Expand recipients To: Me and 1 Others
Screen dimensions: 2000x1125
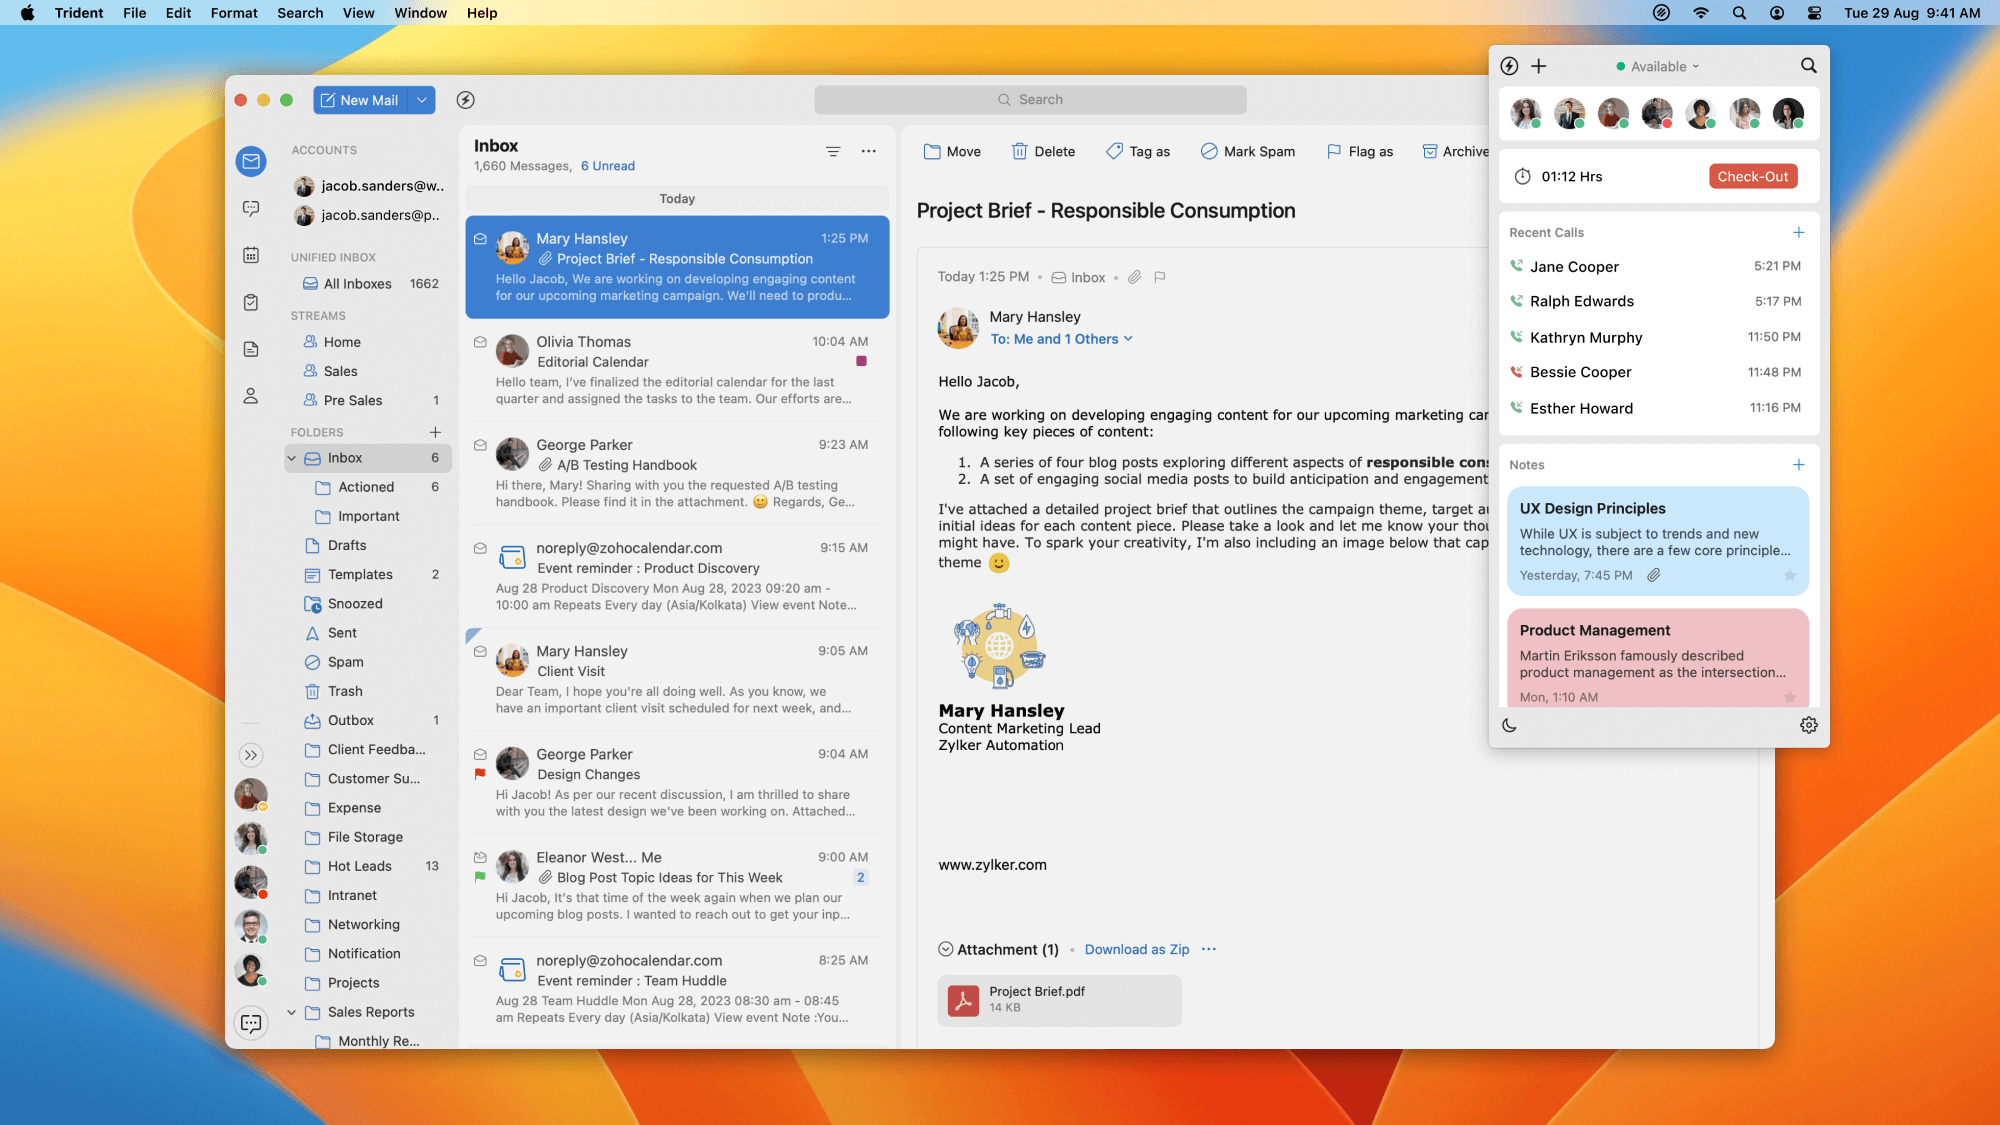click(x=1061, y=339)
